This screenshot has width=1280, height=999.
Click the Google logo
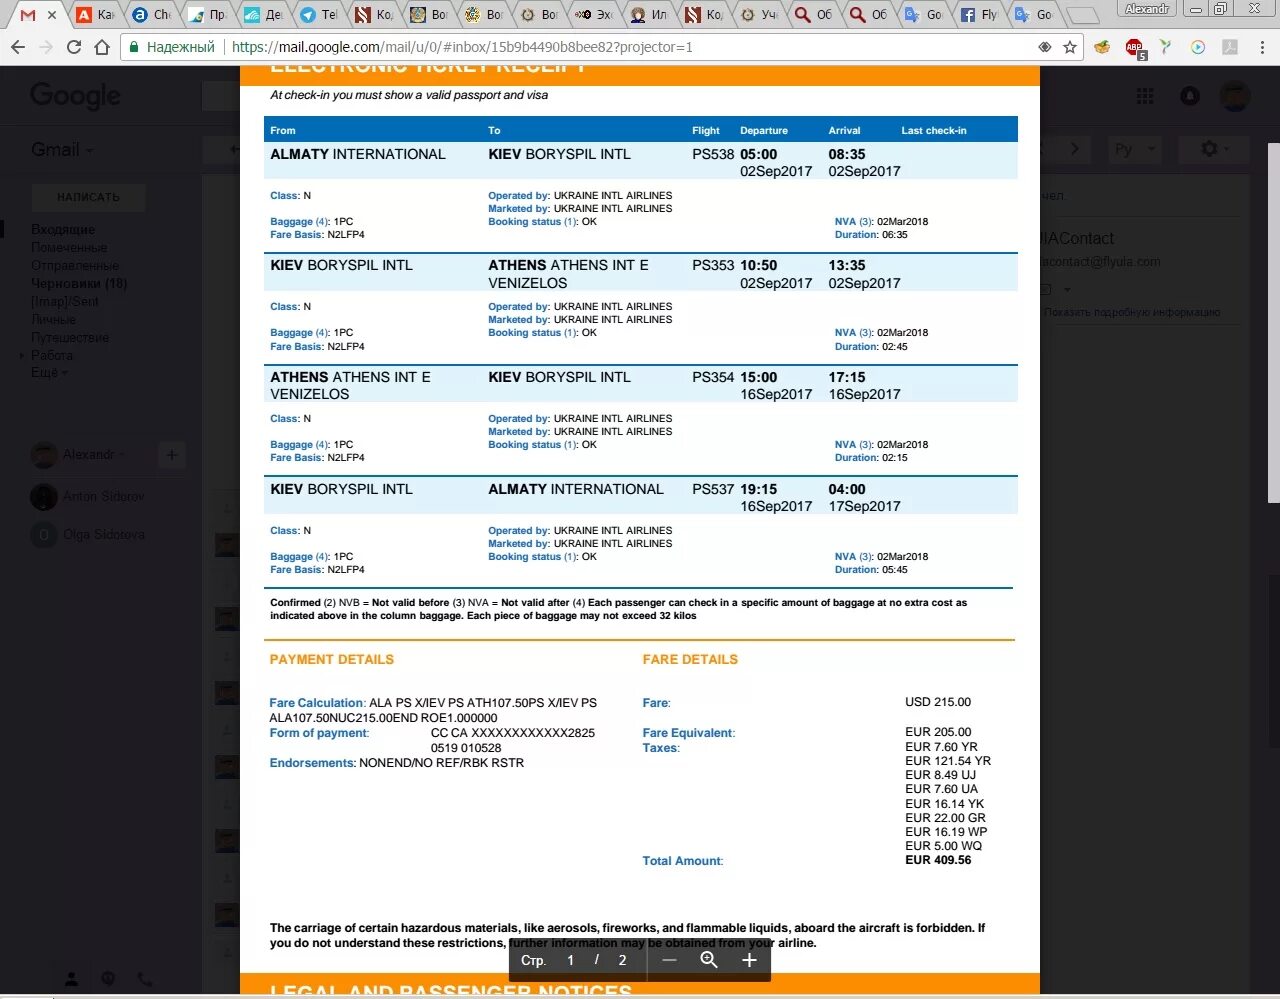75,96
